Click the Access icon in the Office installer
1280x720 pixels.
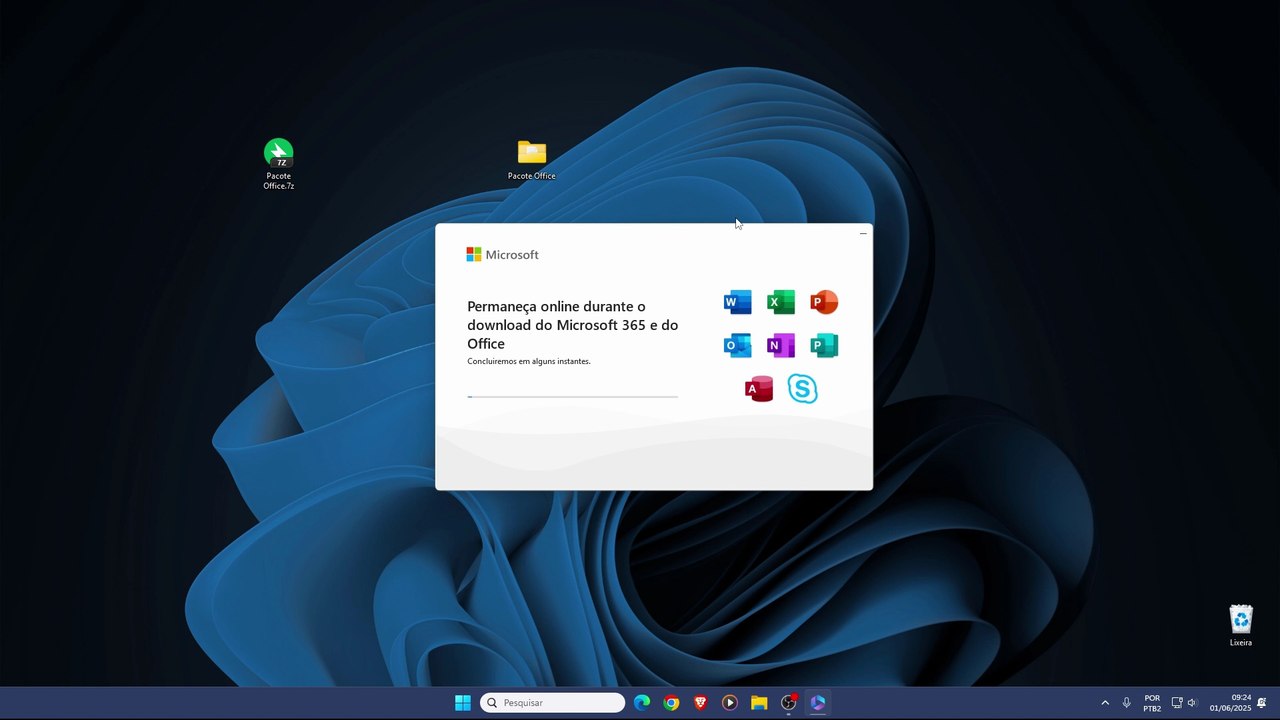[759, 389]
